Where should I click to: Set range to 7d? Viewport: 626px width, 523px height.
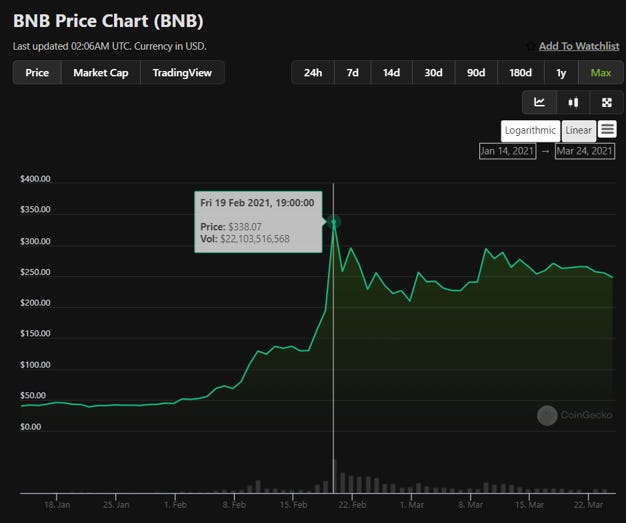pyautogui.click(x=353, y=73)
